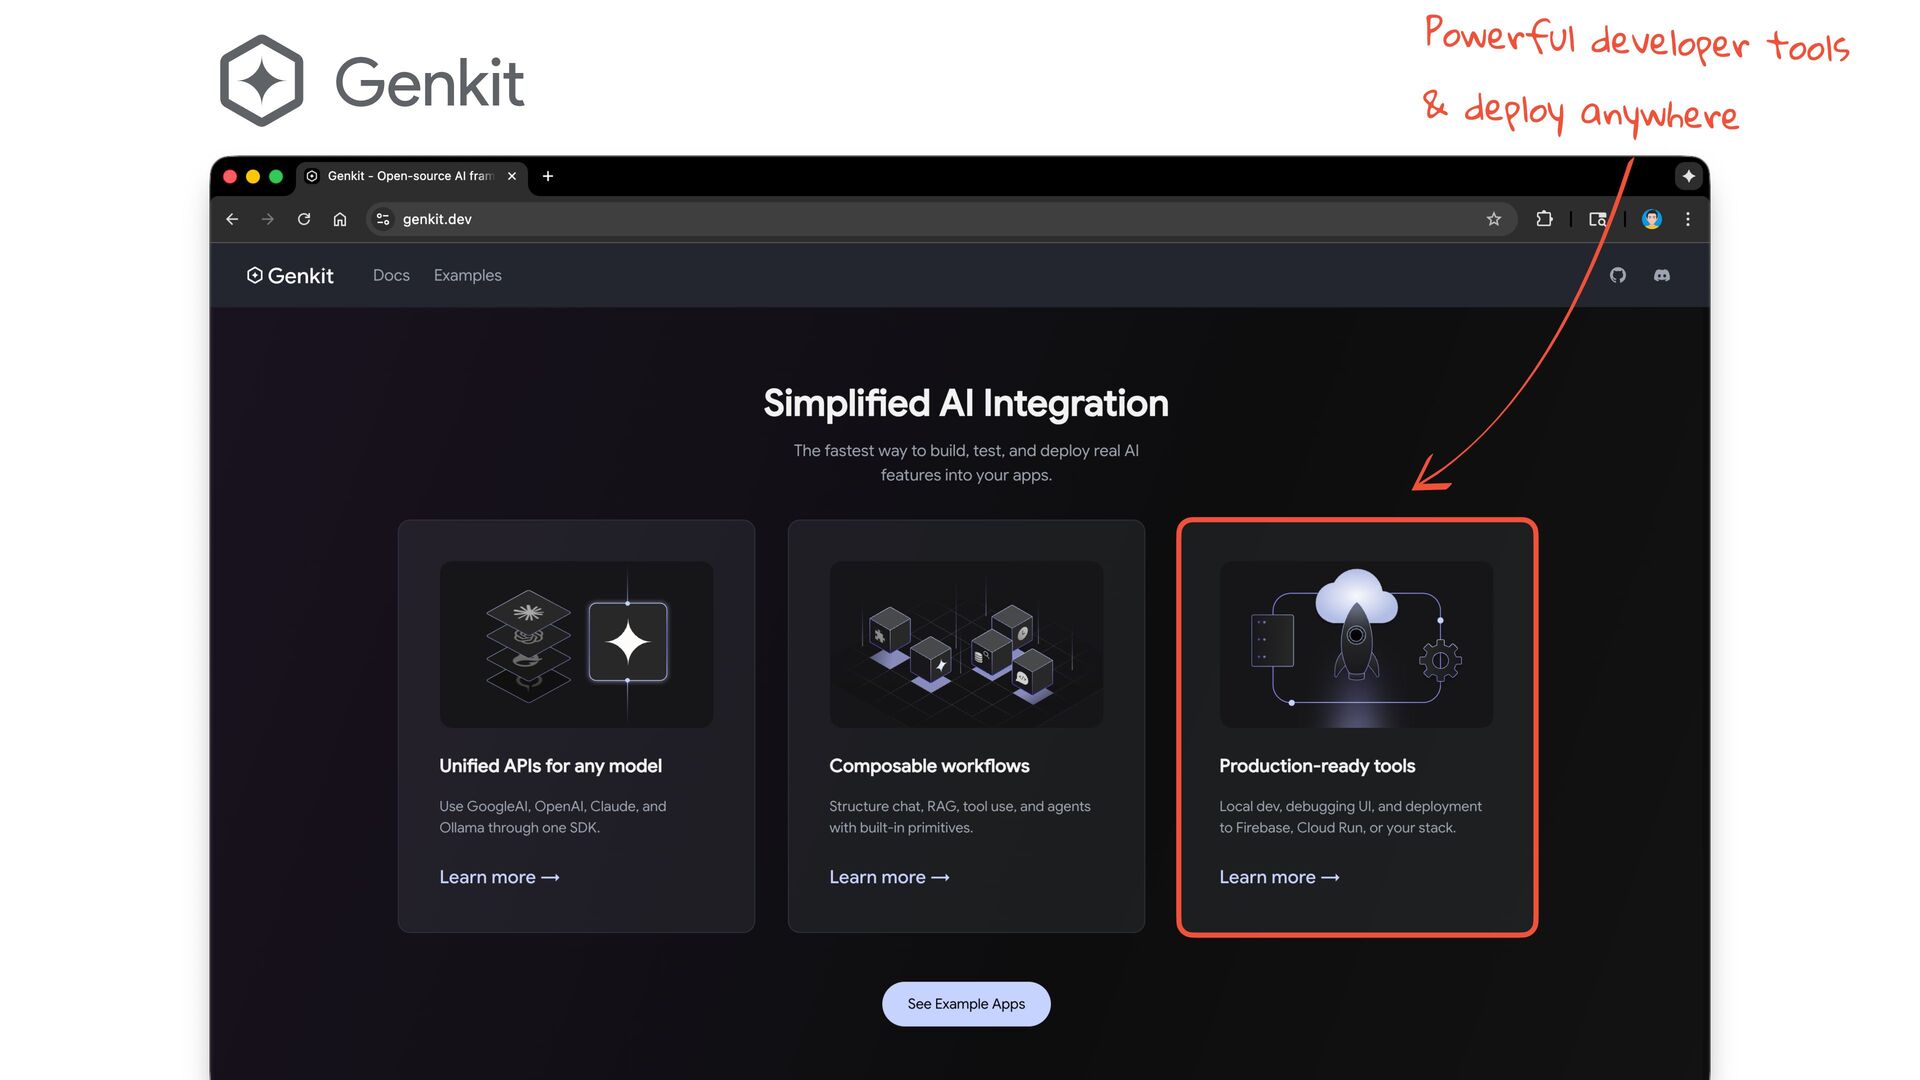The height and width of the screenshot is (1080, 1920).
Task: Open the Examples navigation item
Action: click(468, 275)
